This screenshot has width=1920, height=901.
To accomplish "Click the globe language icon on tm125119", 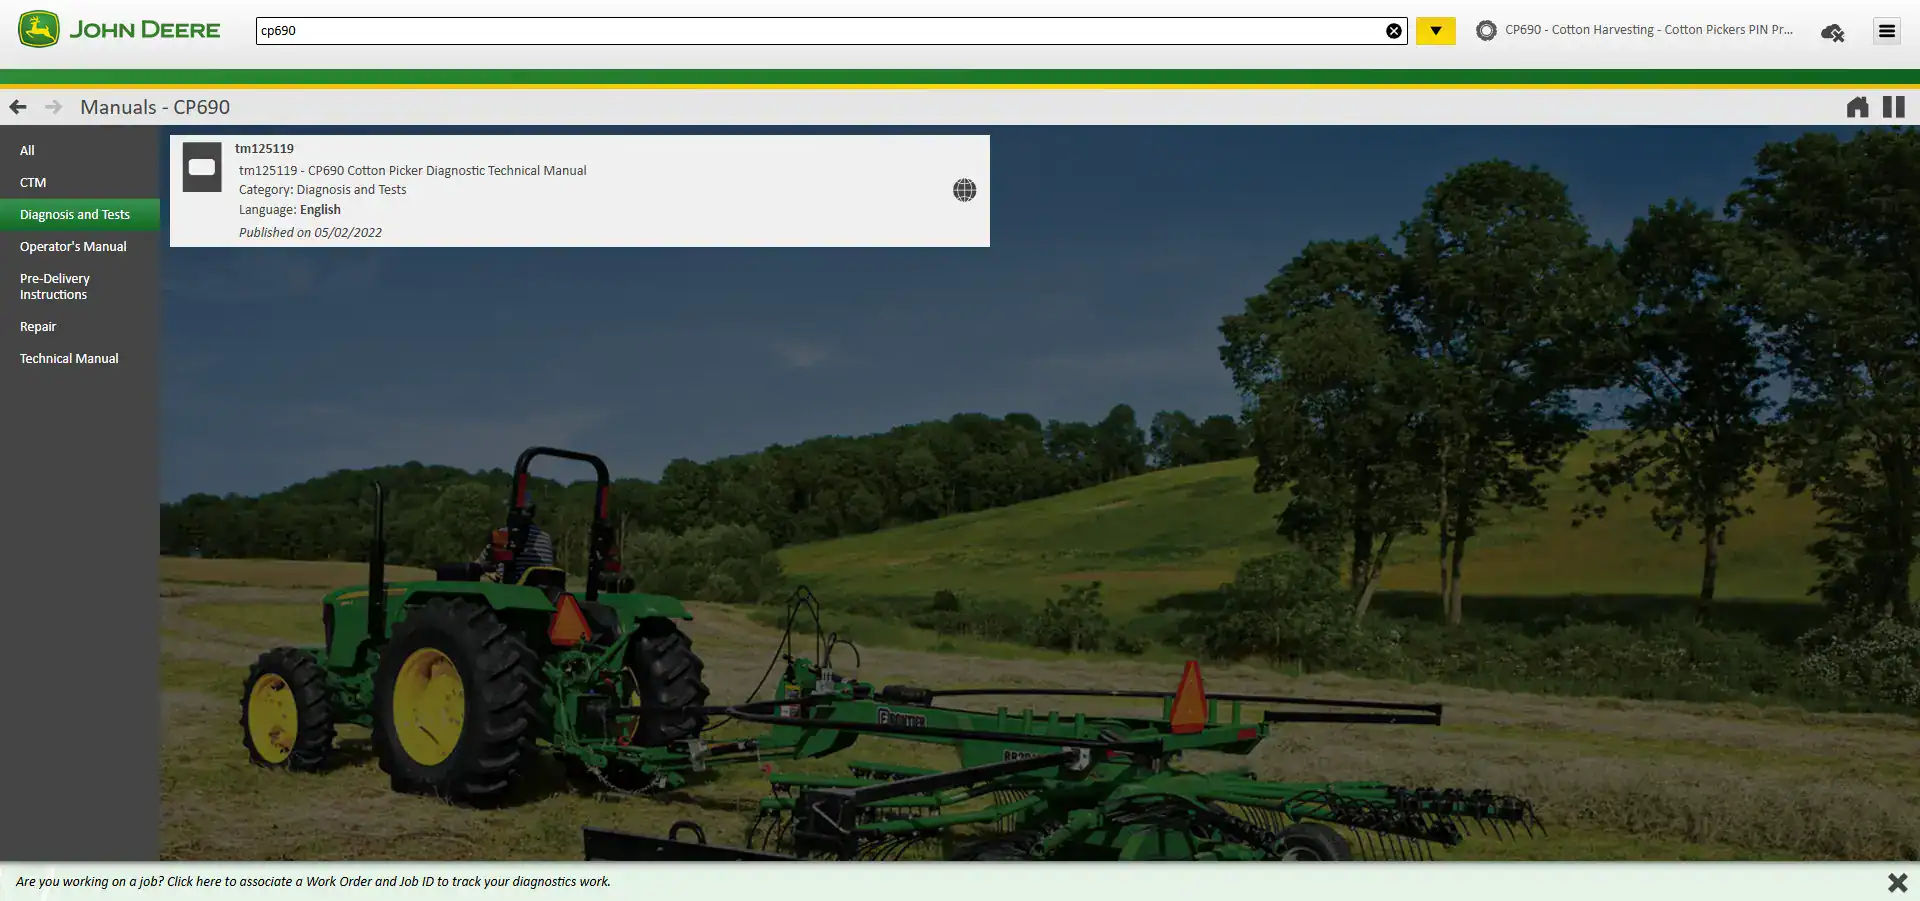I will (964, 190).
